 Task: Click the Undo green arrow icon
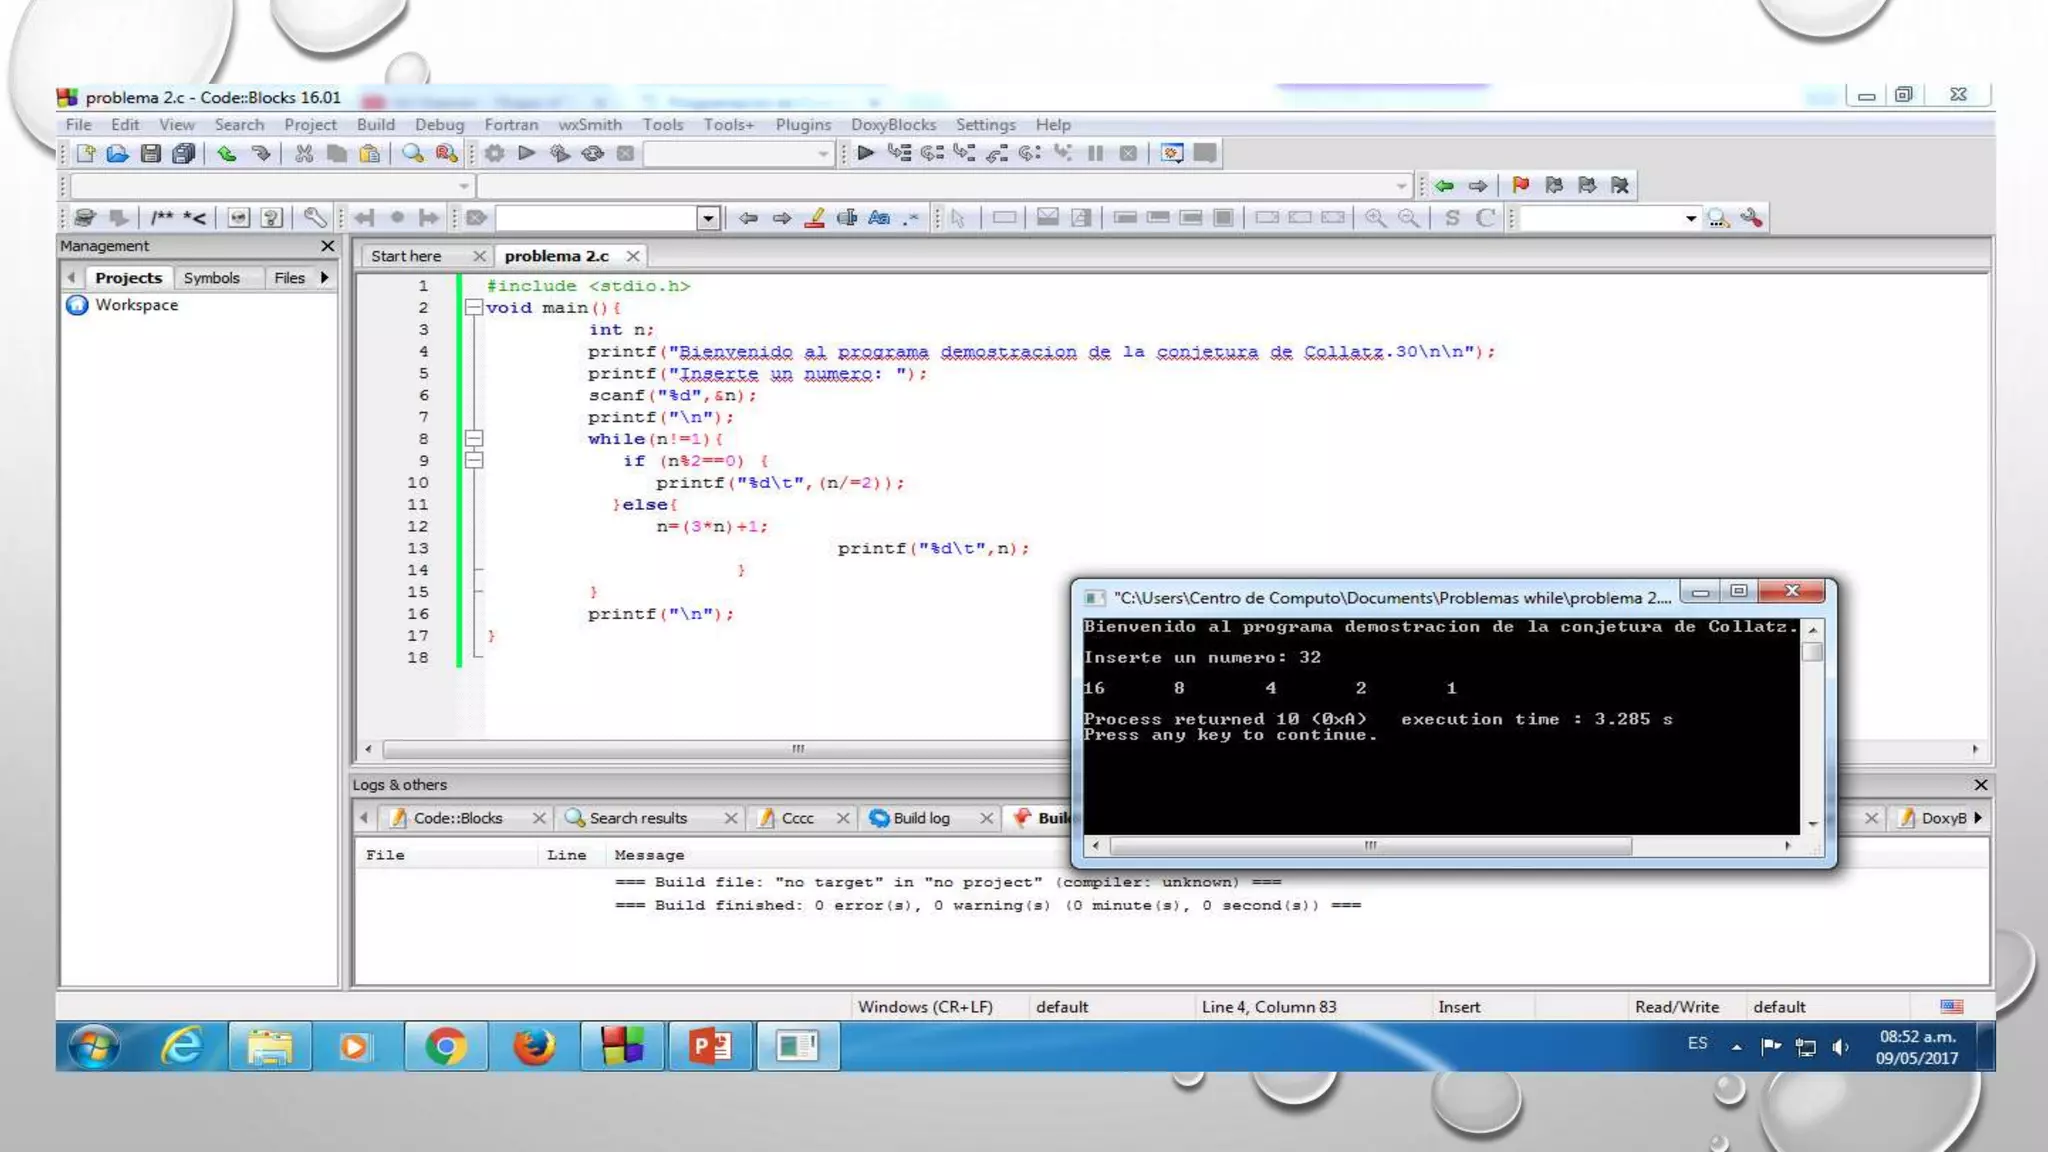[x=227, y=153]
